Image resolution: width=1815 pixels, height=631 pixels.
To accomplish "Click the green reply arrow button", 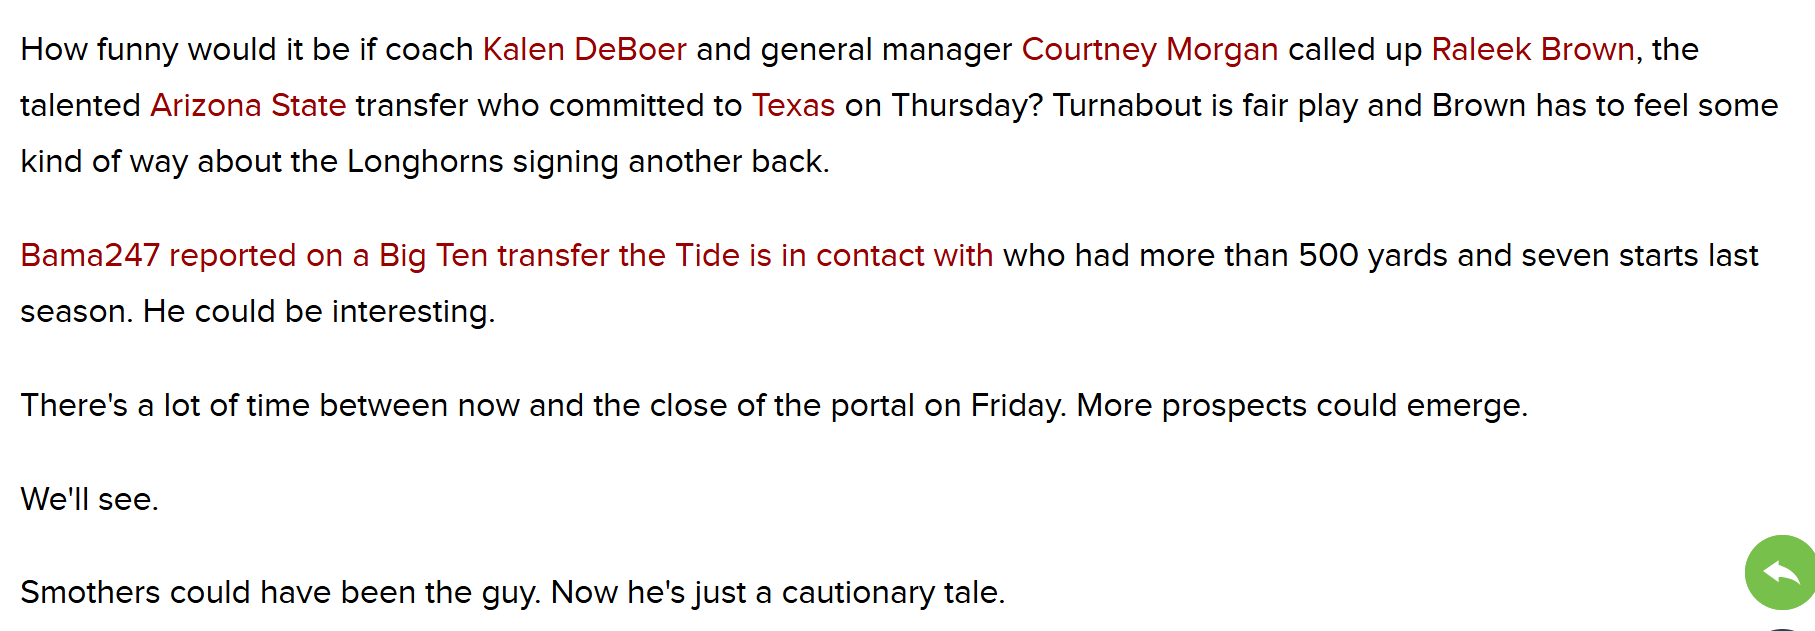I will coord(1781,573).
